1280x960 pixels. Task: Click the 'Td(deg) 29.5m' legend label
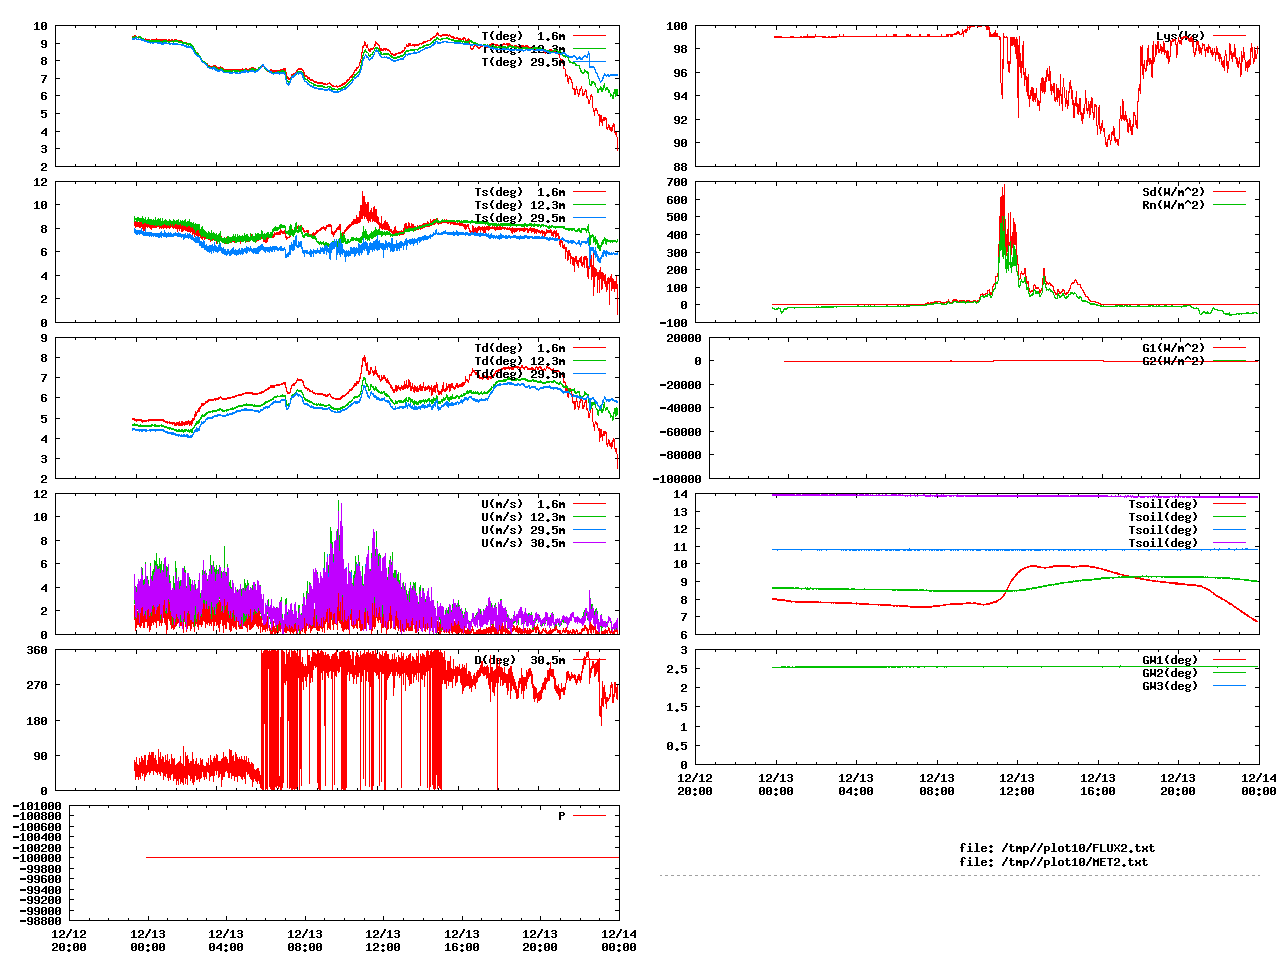[520, 374]
